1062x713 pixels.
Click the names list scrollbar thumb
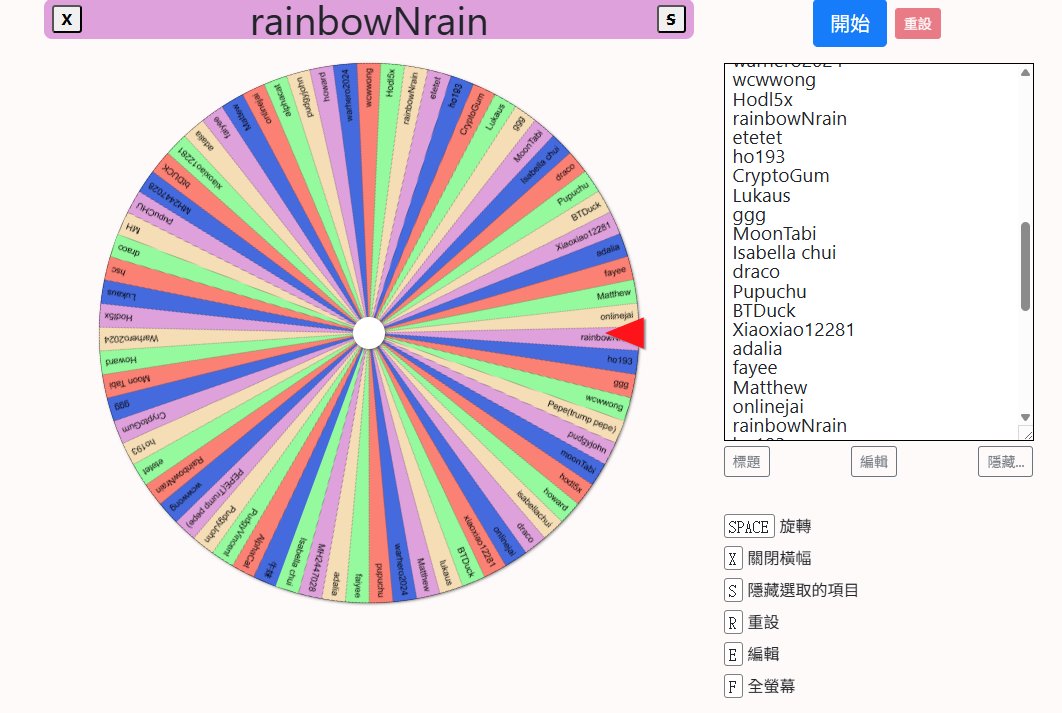click(1025, 266)
